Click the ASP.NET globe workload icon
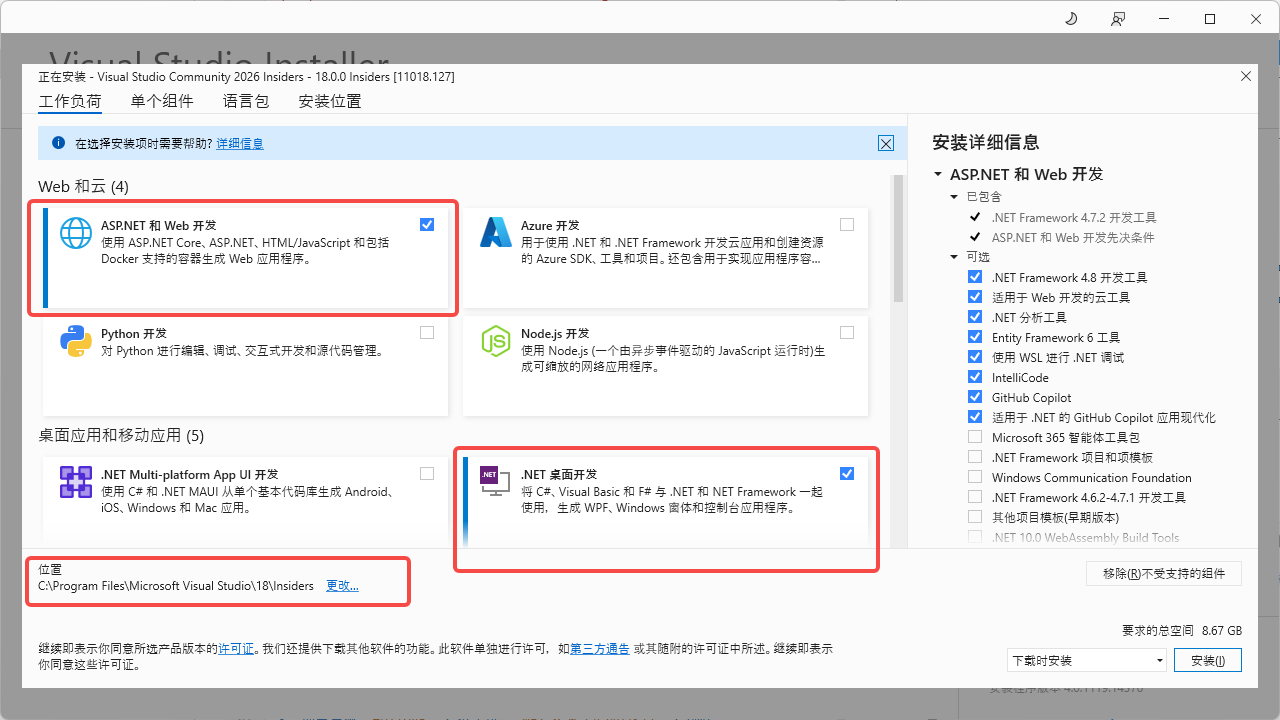 (76, 232)
